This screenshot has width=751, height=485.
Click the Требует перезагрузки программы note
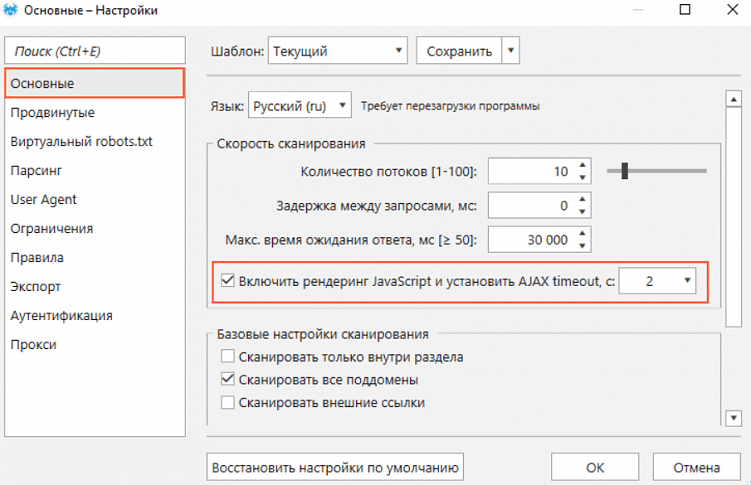point(450,106)
